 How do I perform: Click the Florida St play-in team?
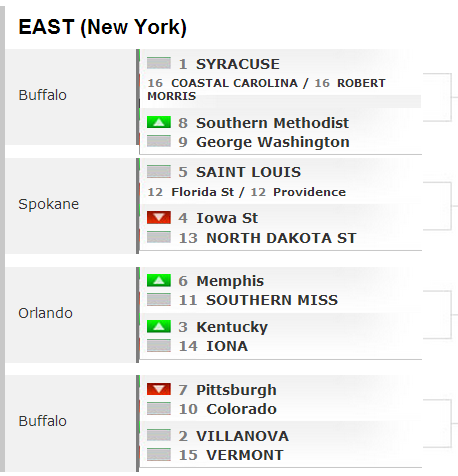pos(202,192)
